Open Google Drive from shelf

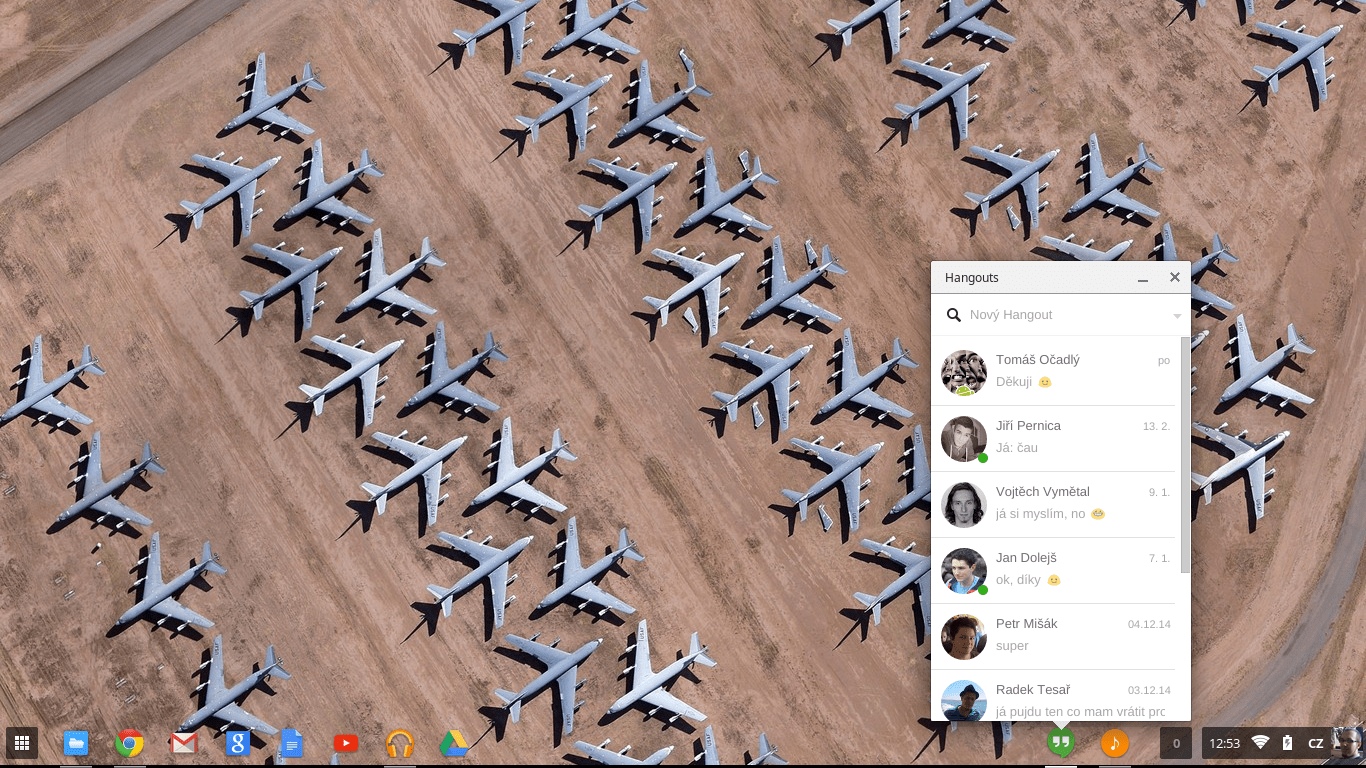click(454, 743)
